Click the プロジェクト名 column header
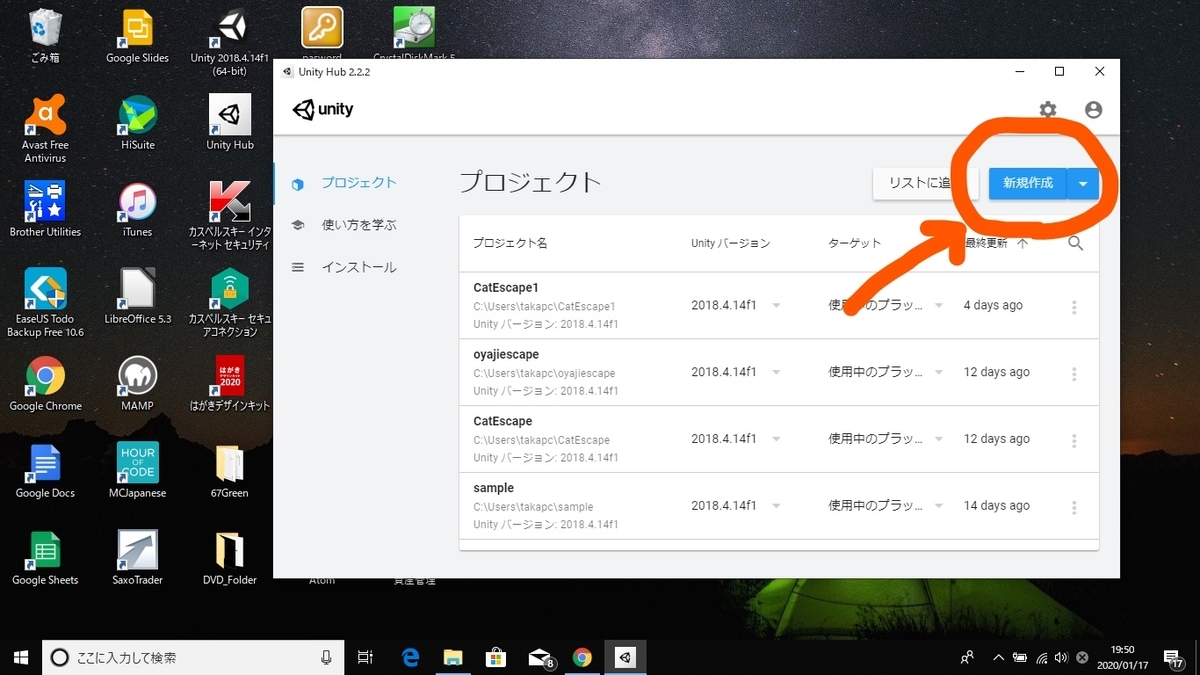The image size is (1200, 675). 510,243
